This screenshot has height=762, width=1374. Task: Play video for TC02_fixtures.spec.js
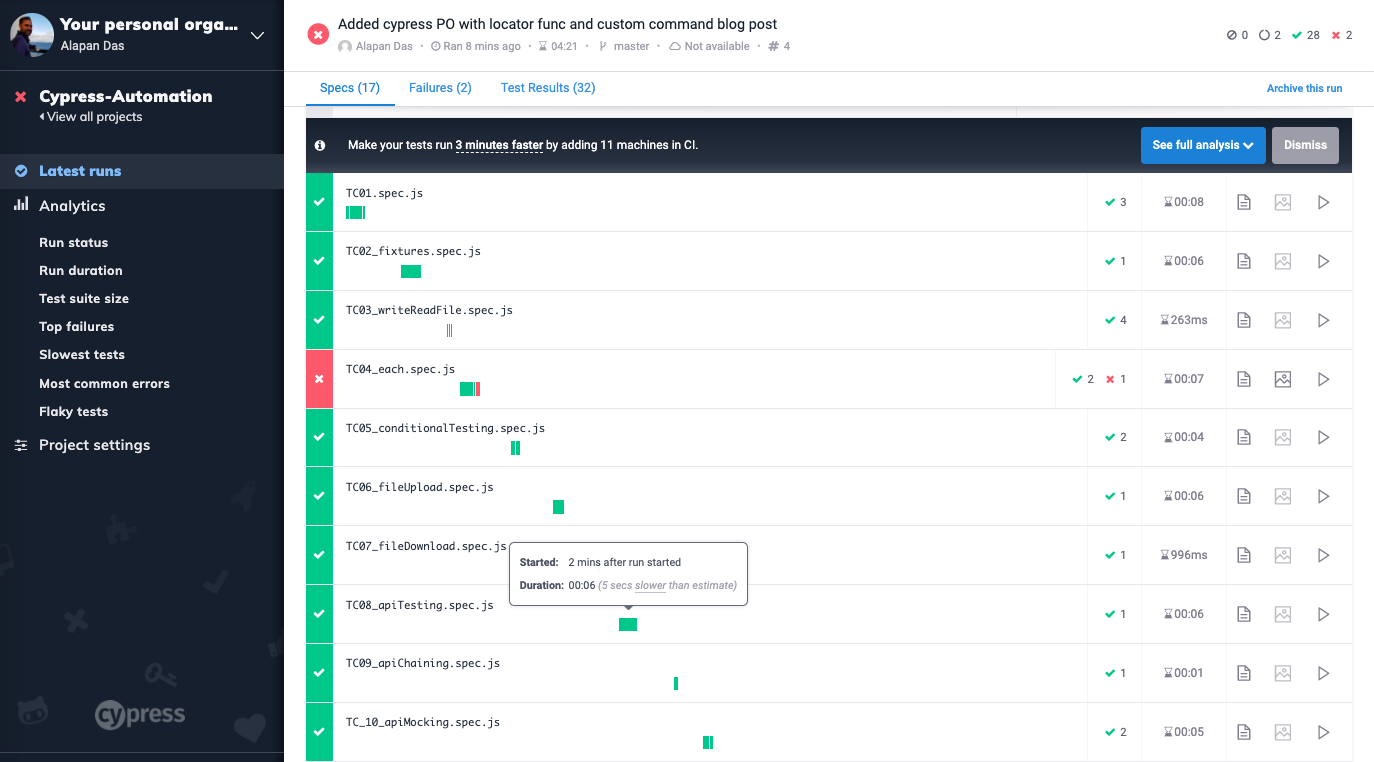[1323, 261]
